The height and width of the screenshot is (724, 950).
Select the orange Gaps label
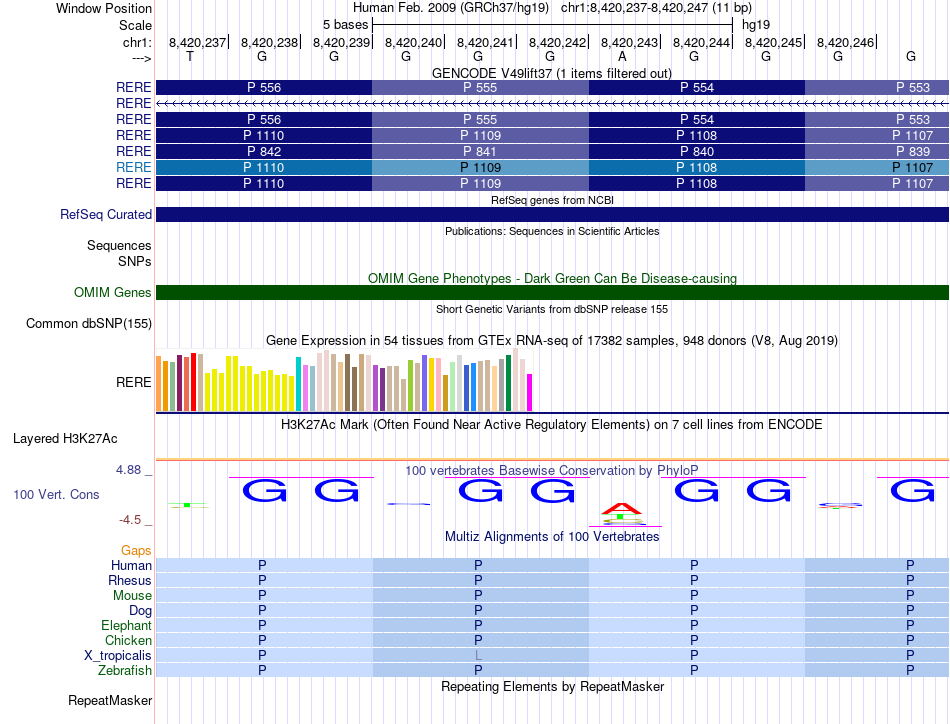[x=136, y=550]
